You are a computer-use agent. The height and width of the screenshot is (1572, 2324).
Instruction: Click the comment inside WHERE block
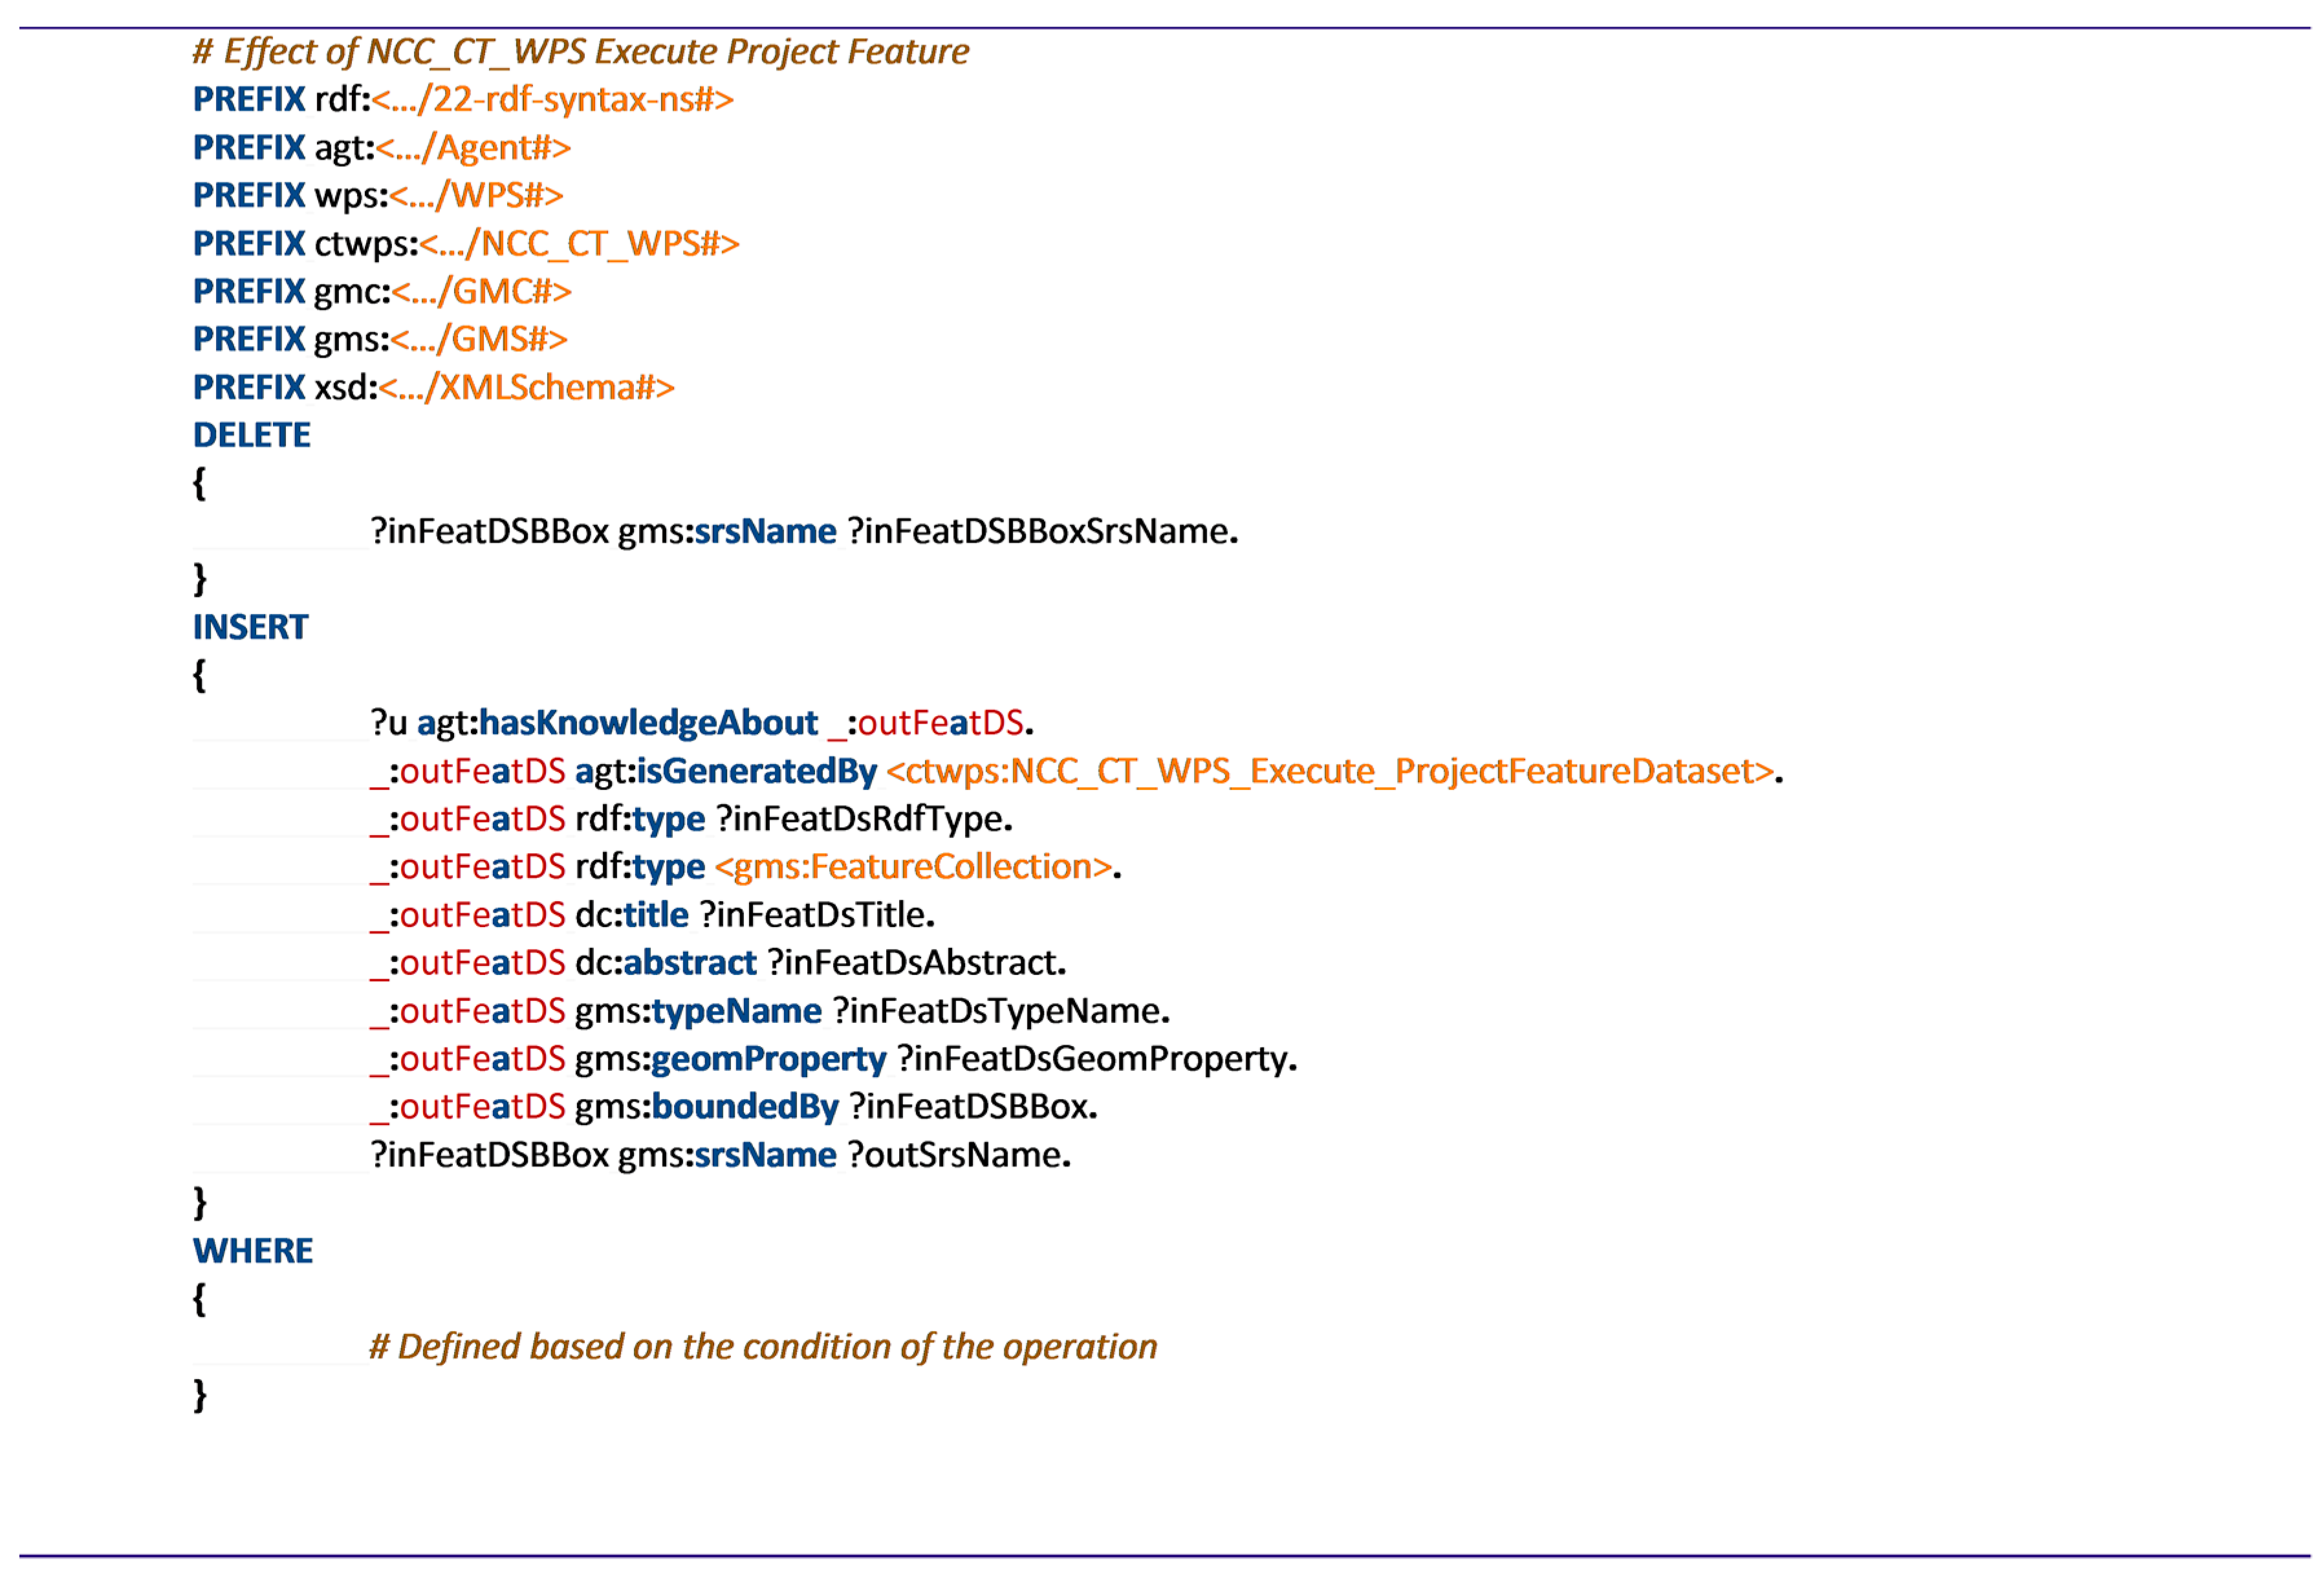pos(762,1347)
